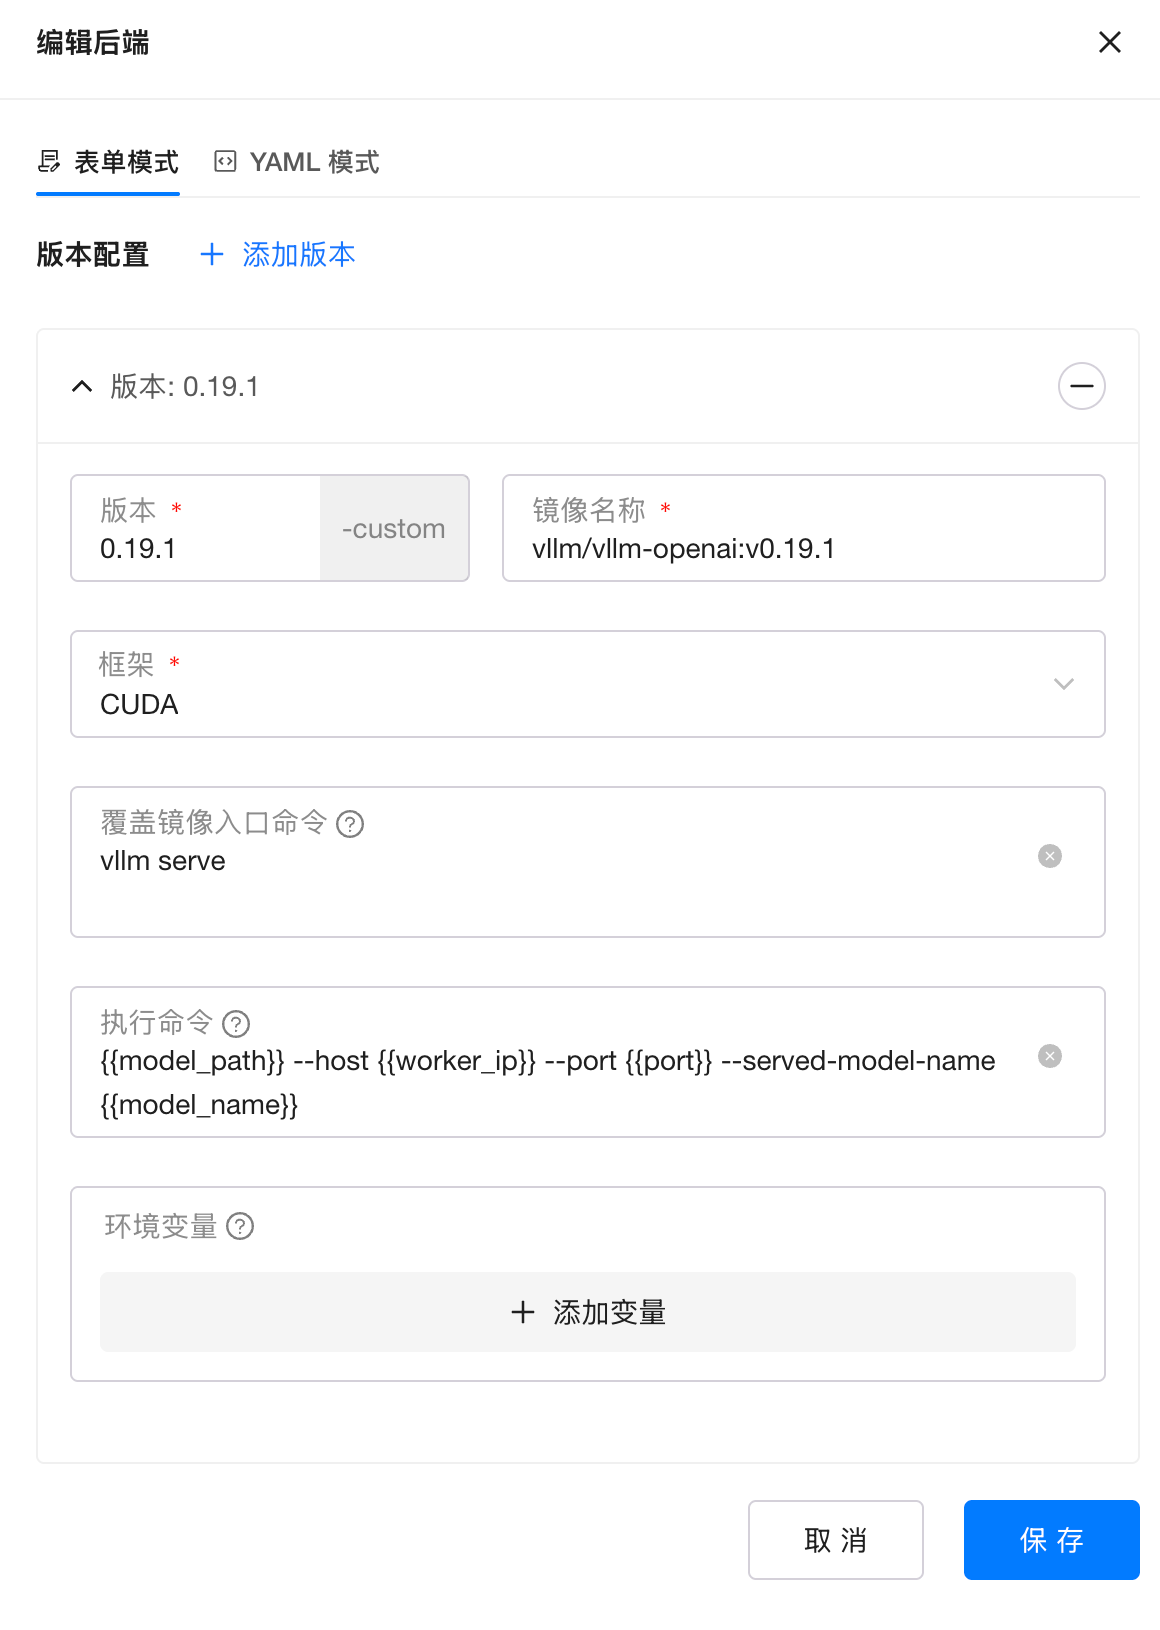This screenshot has width=1160, height=1630.
Task: Click into the 执行命令 text area
Action: click(548, 1082)
